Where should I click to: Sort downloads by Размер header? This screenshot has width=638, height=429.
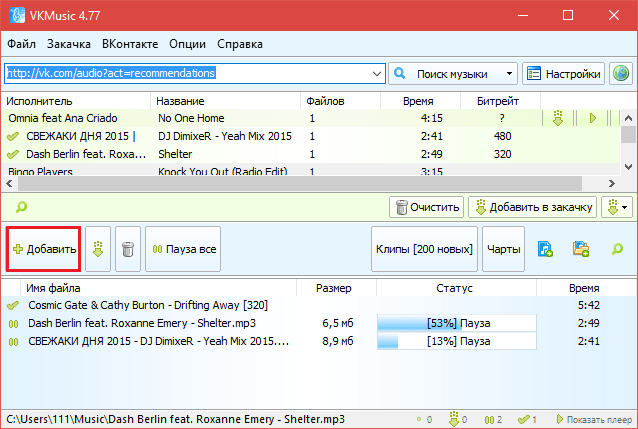pos(336,288)
